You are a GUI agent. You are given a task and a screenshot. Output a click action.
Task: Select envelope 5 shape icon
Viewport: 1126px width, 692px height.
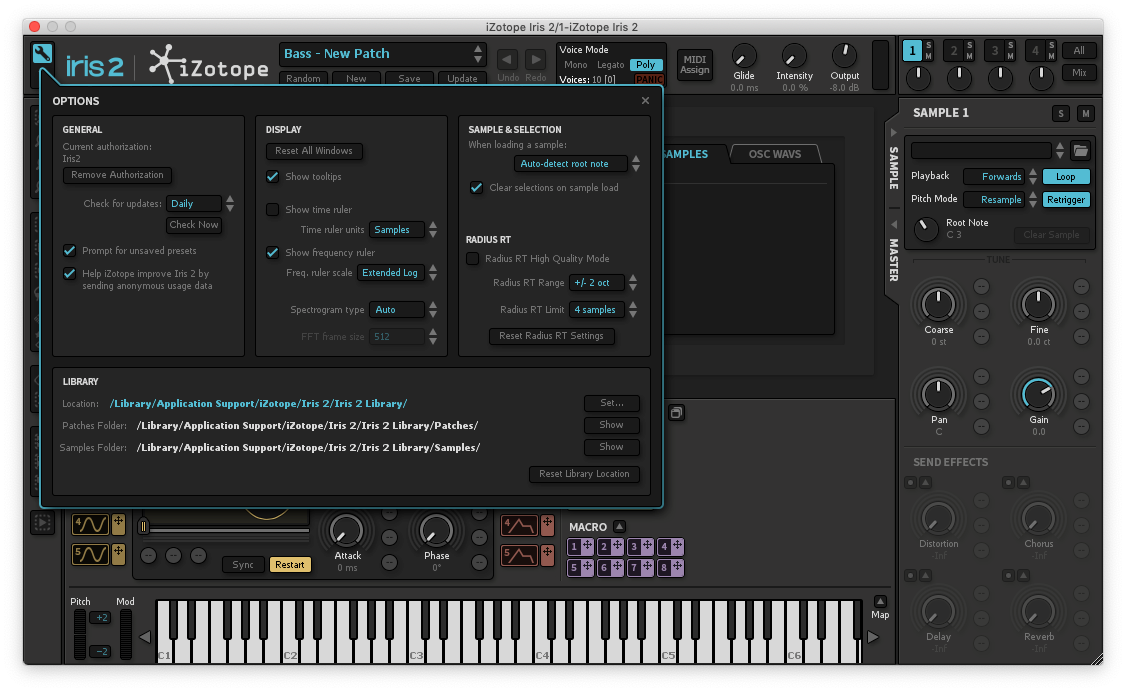(x=519, y=555)
